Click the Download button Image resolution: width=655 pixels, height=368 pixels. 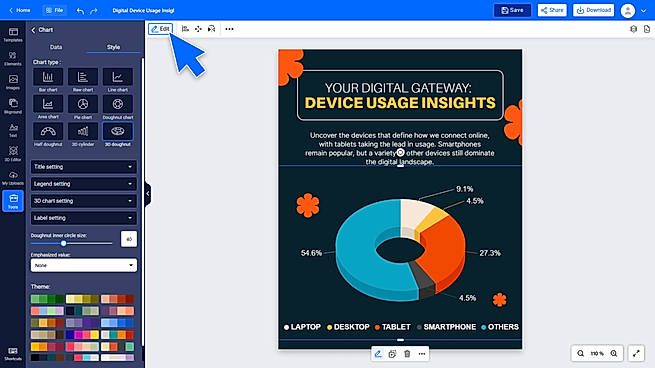pyautogui.click(x=593, y=10)
